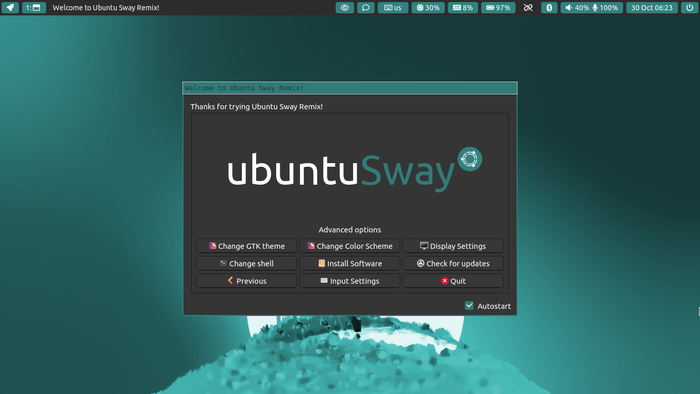Click the CPU usage 30% indicator
This screenshot has width=700, height=394.
(x=428, y=8)
